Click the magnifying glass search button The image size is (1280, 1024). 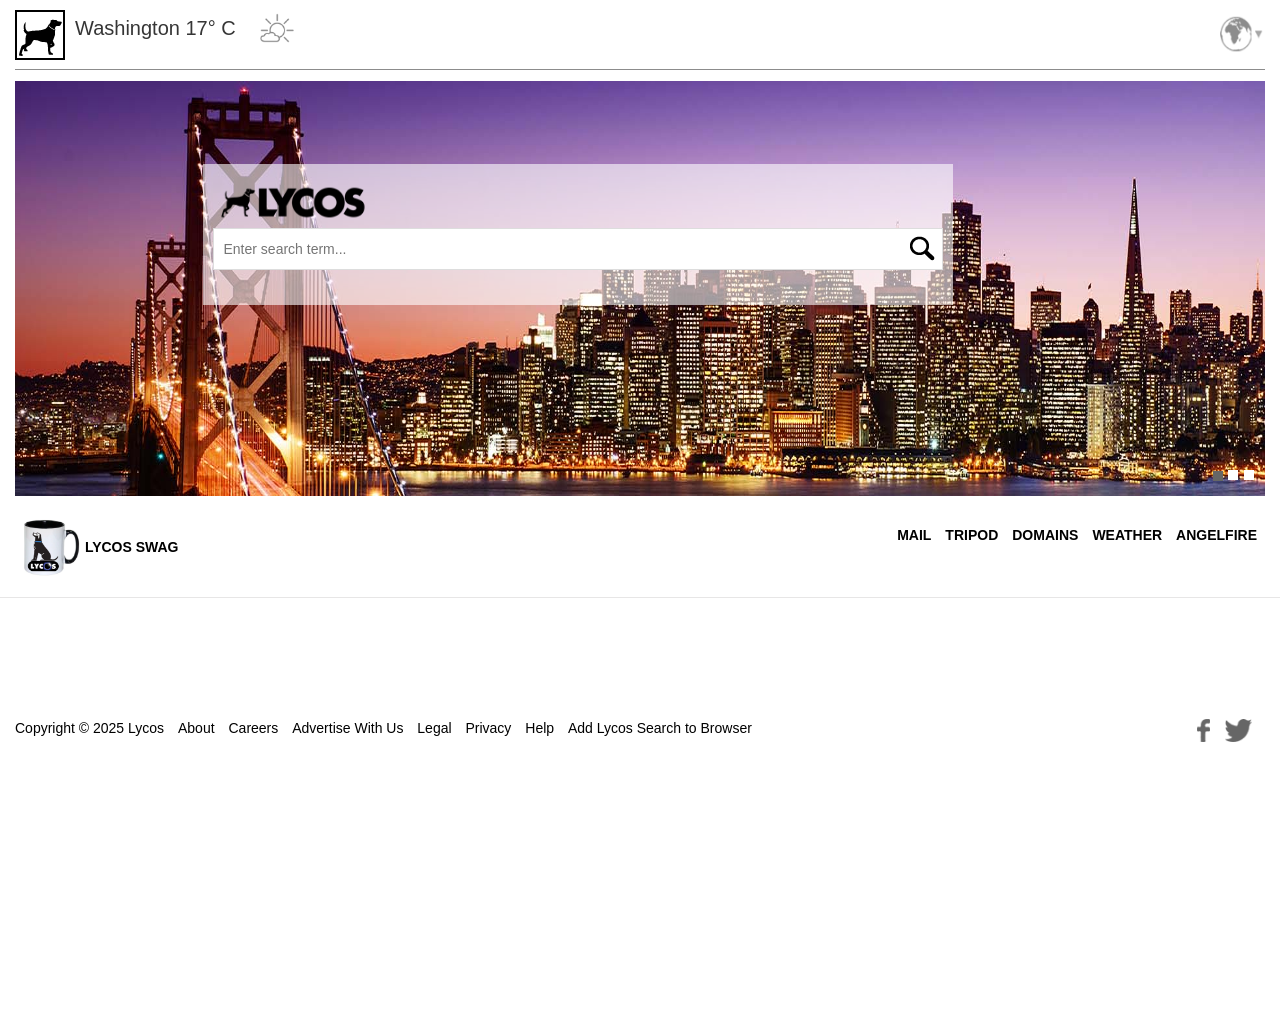click(x=922, y=249)
